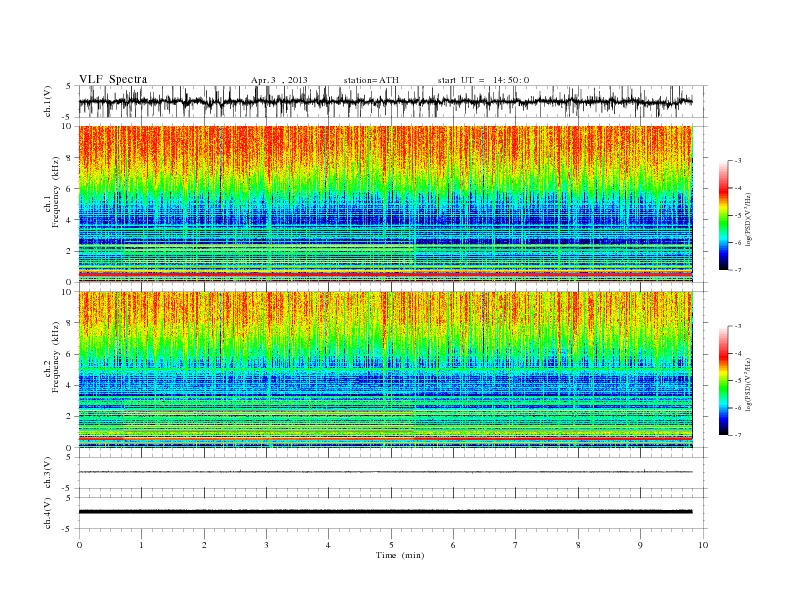Image resolution: width=792 pixels, height=612 pixels.
Task: Select the date text "Apr. 3, 2013"
Action: coord(279,80)
